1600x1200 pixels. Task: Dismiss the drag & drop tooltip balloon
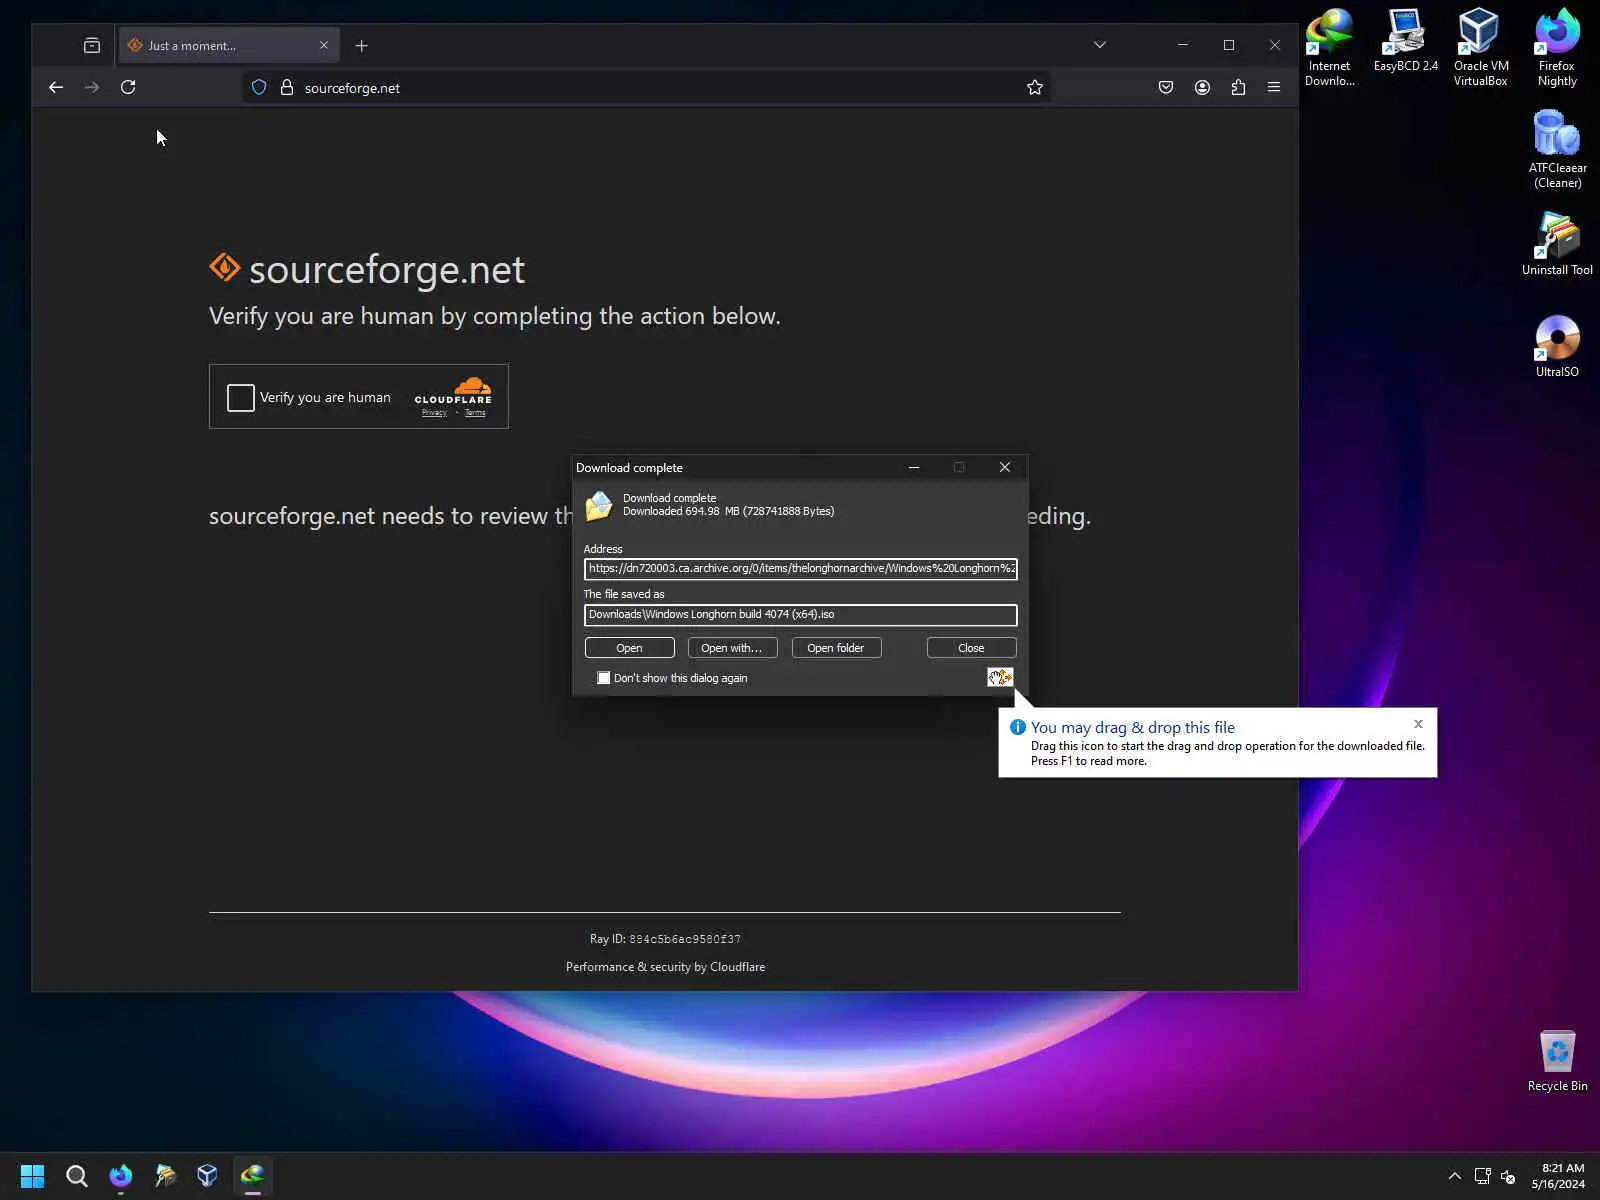[1418, 724]
